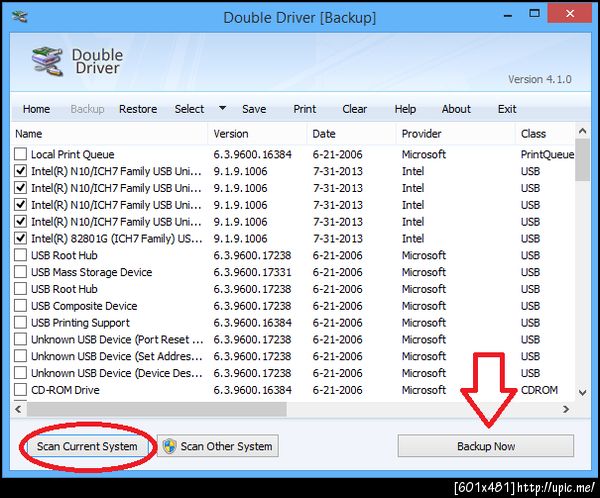Select the CD-ROM Drive row name
600x498 pixels.
pos(65,390)
